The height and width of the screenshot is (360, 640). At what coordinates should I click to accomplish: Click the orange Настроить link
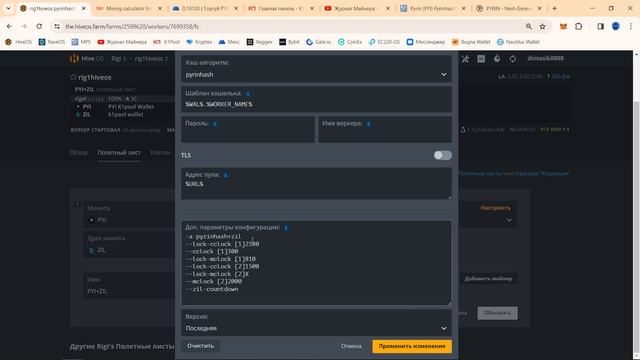point(496,208)
